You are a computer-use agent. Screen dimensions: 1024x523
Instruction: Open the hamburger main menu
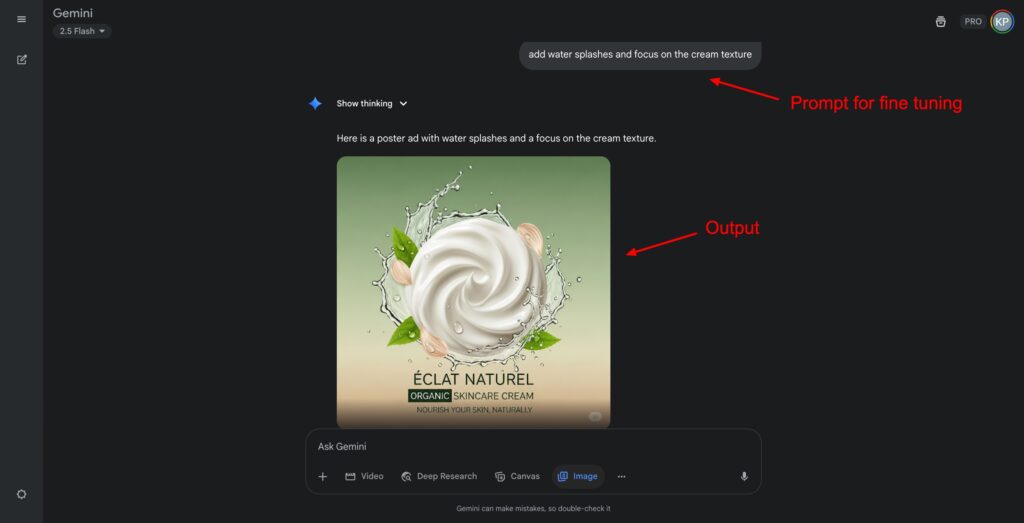(x=22, y=20)
